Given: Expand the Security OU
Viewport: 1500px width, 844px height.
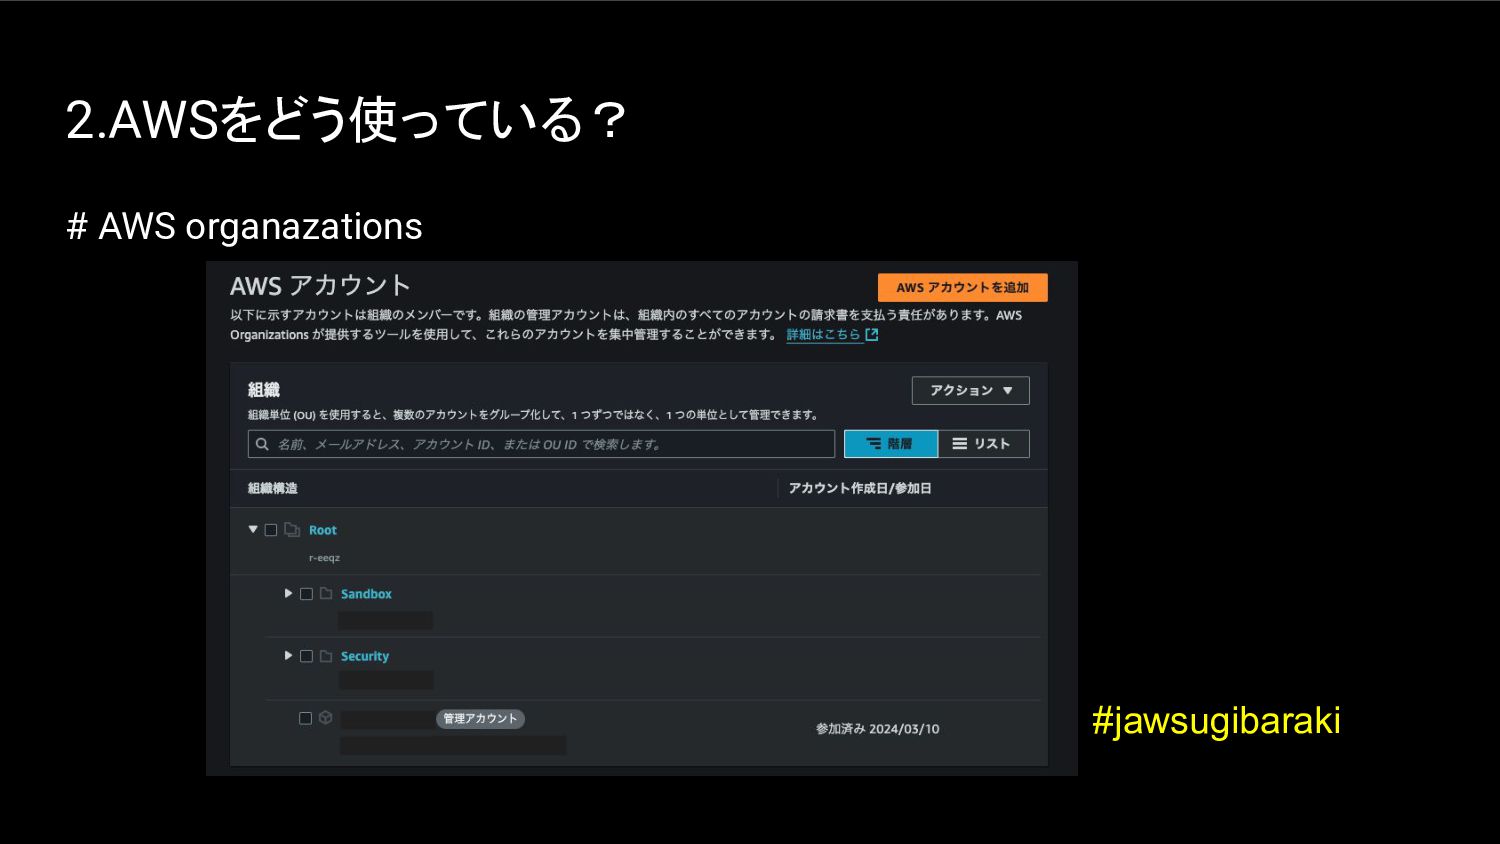Looking at the screenshot, I should 288,655.
